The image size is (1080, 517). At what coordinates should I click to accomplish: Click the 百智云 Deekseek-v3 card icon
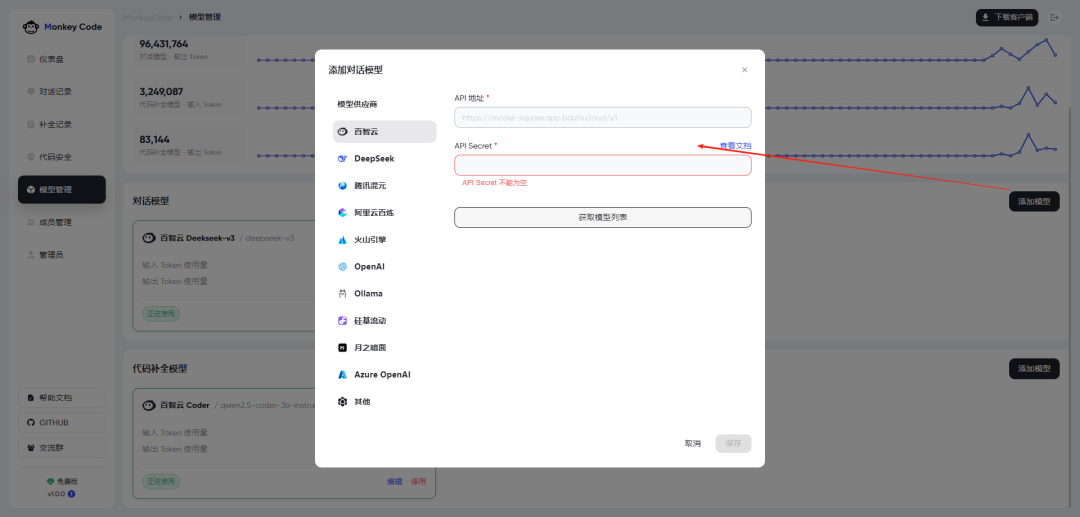148,238
